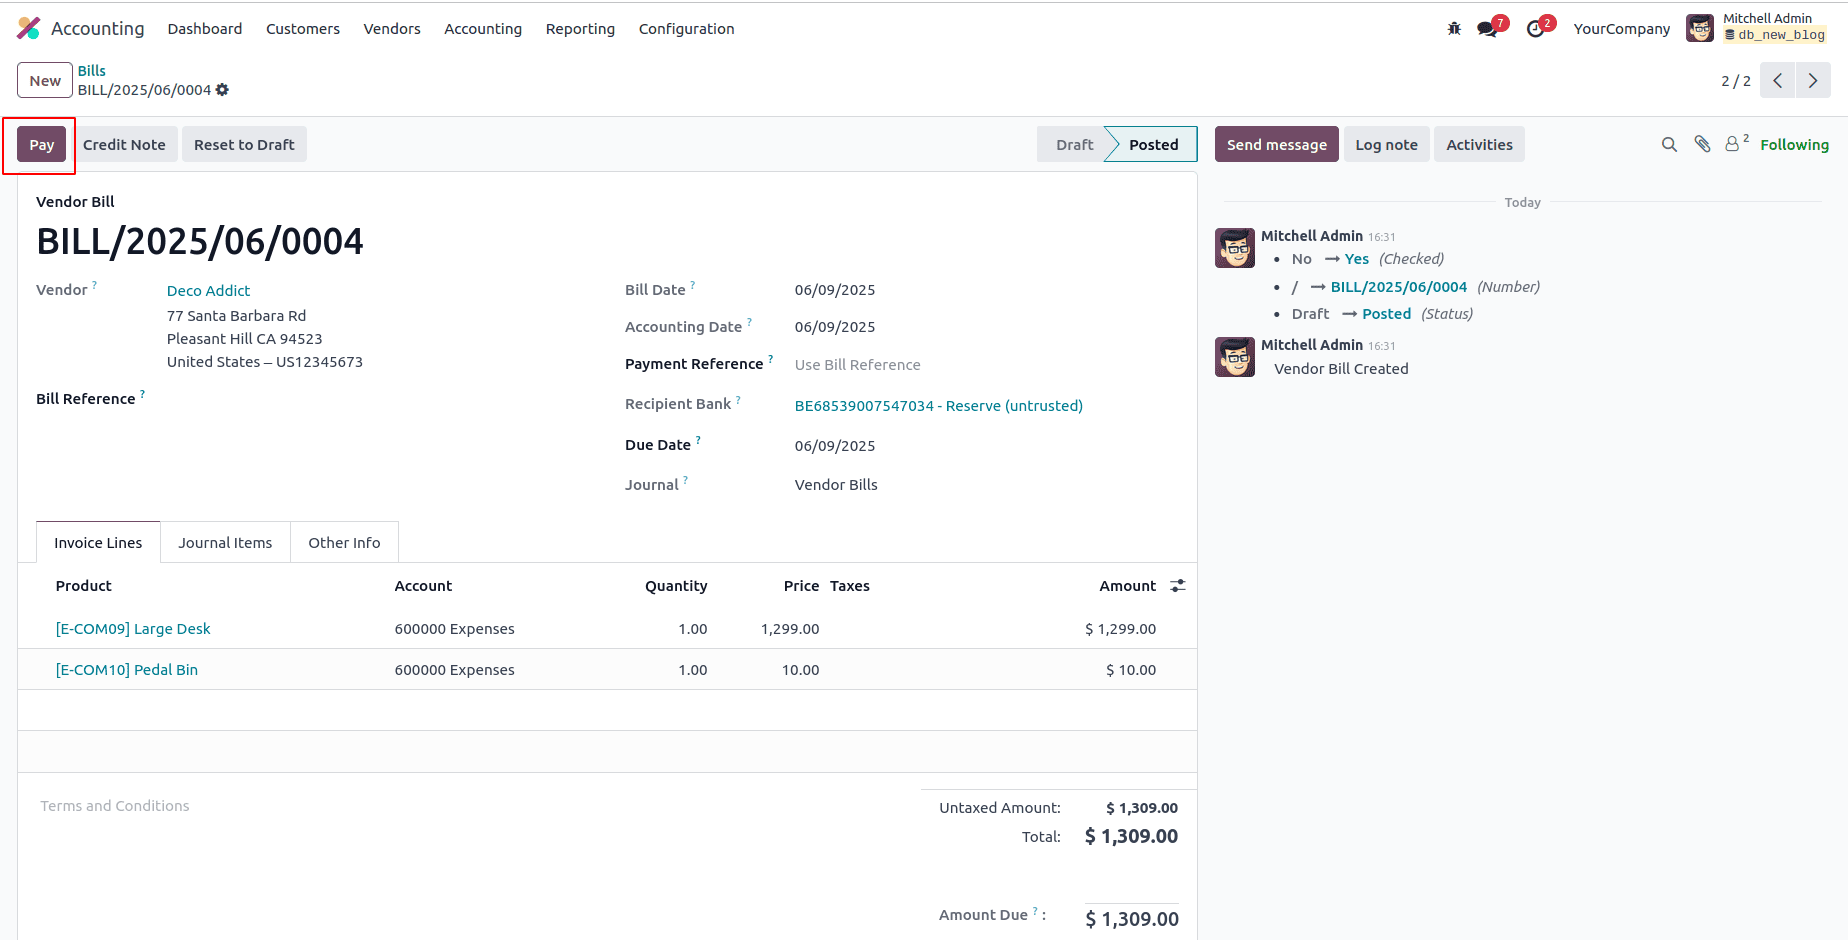
Task: Click the Terms and Conditions field
Action: (x=115, y=806)
